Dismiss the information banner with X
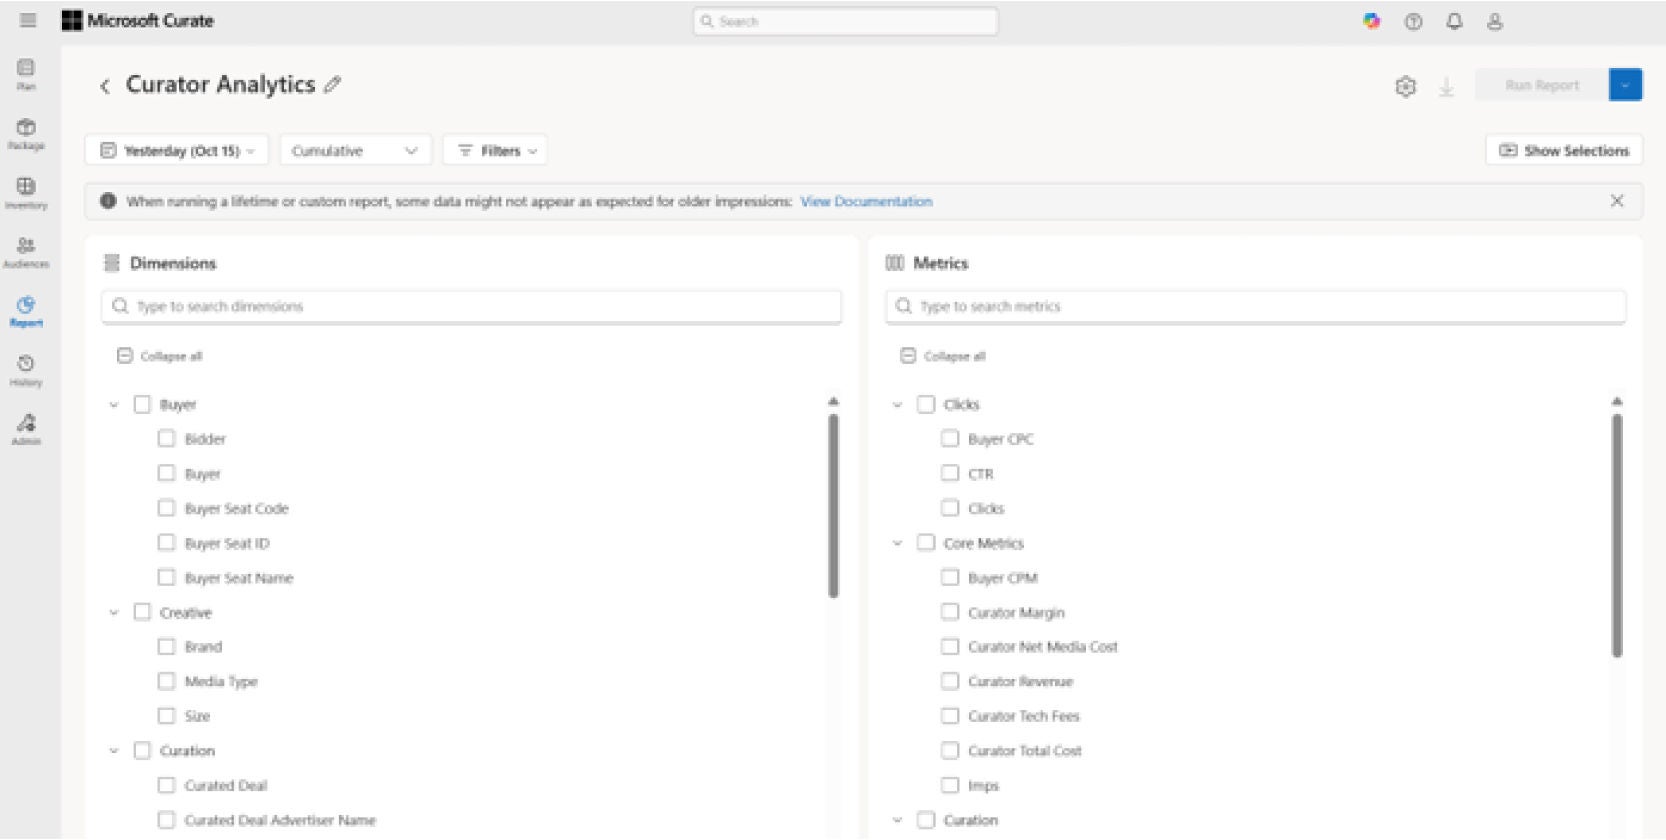The height and width of the screenshot is (840, 1666). [1617, 201]
